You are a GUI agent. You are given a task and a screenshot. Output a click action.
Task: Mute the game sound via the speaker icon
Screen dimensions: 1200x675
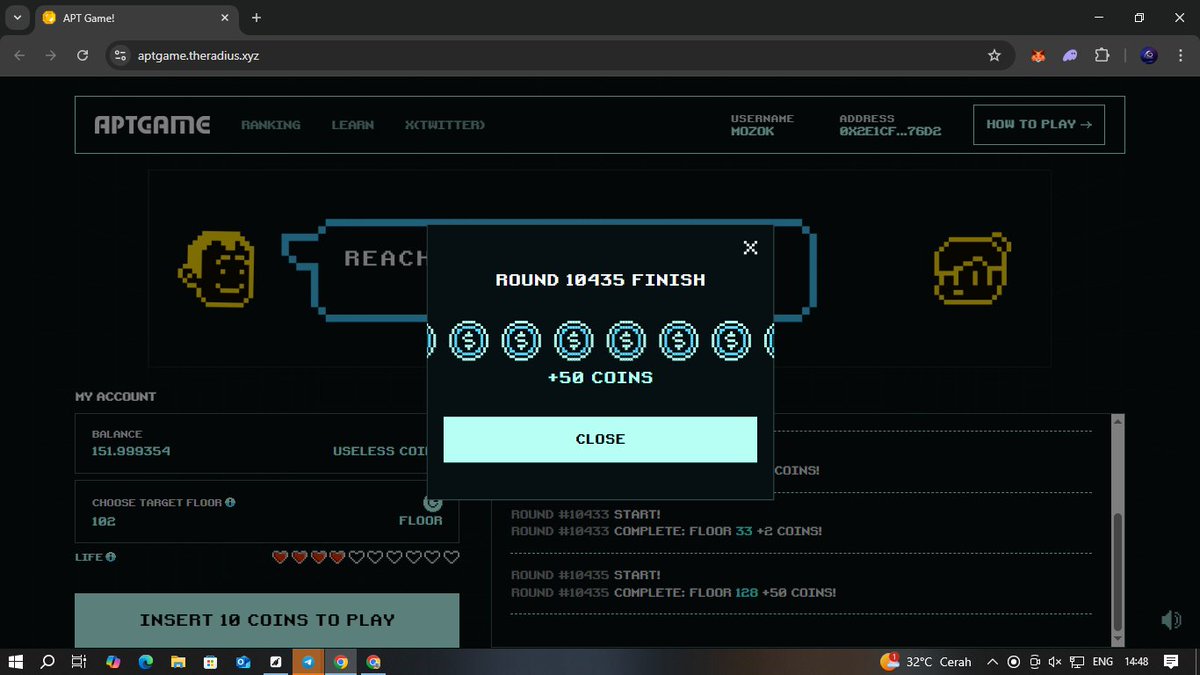click(1170, 619)
